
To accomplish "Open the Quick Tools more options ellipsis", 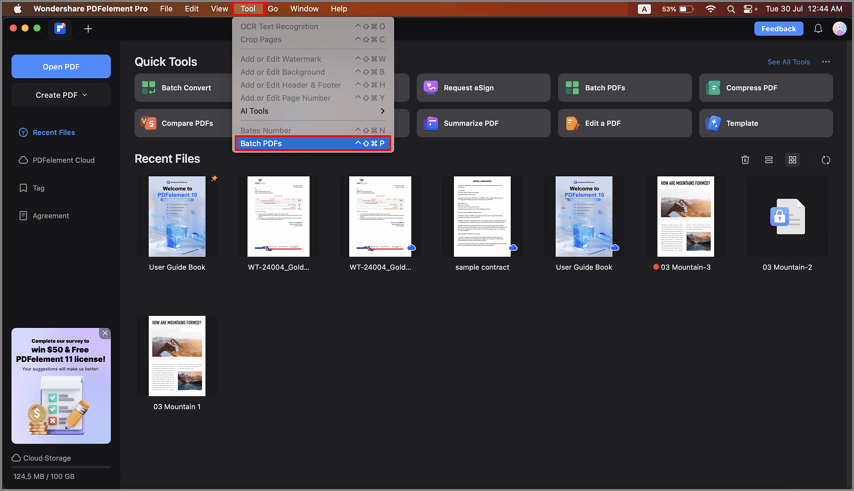I will [x=826, y=62].
